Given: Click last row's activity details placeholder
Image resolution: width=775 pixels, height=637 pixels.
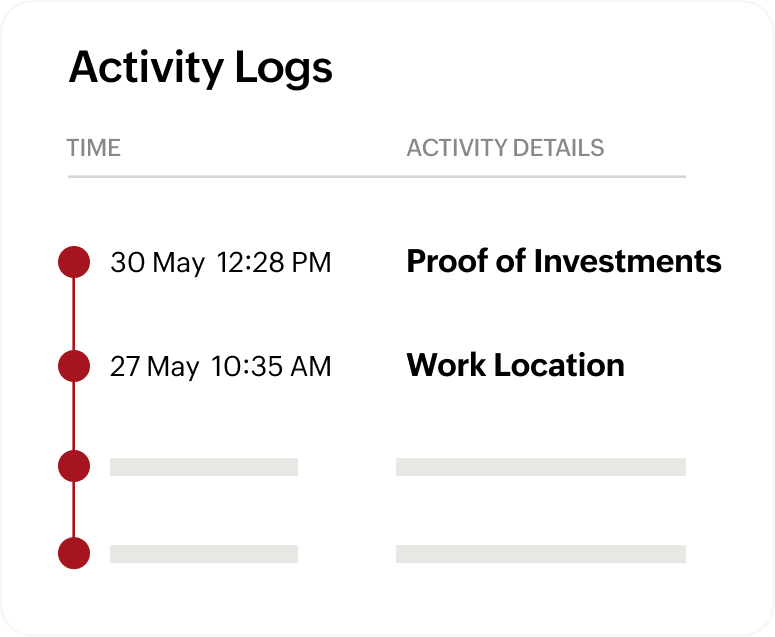Looking at the screenshot, I should [540, 554].
